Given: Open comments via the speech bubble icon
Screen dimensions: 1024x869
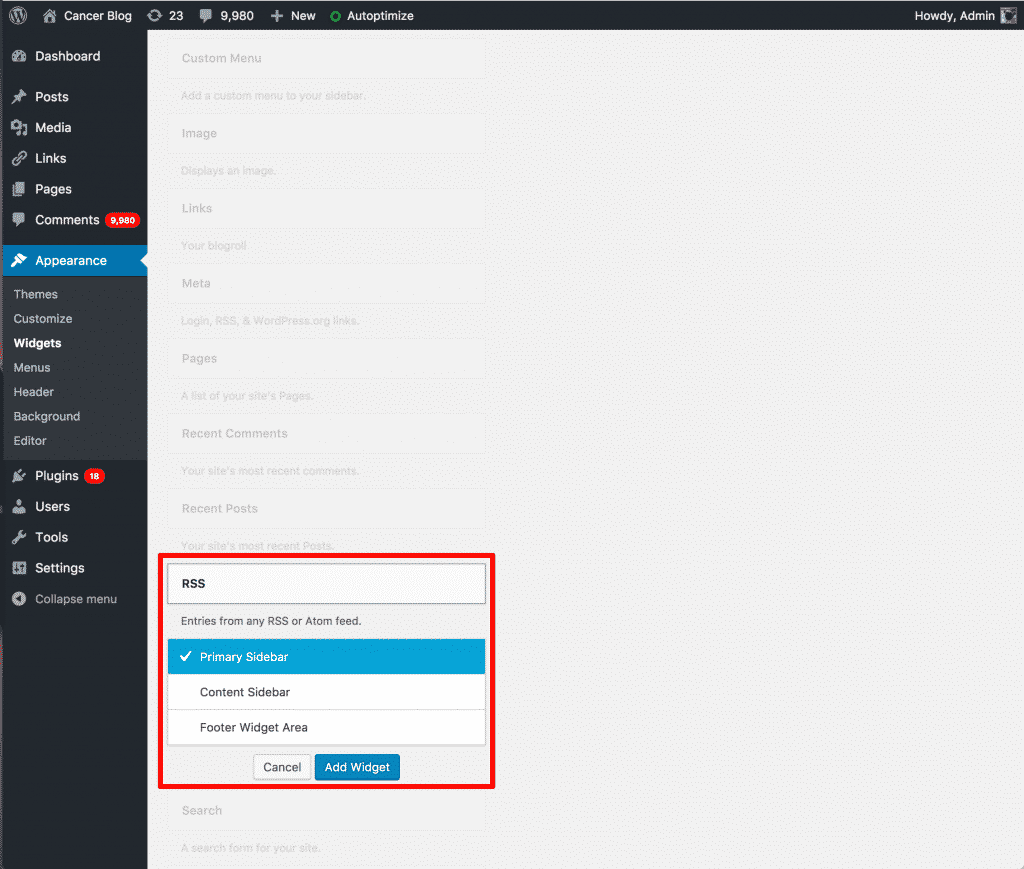Looking at the screenshot, I should tap(205, 15).
